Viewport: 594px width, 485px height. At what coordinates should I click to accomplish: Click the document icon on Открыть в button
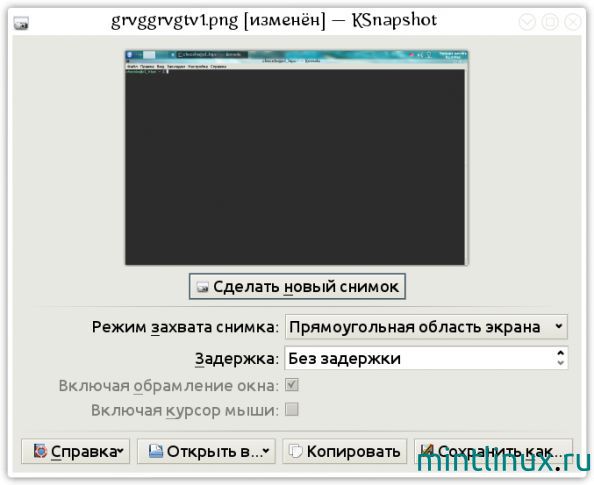(156, 451)
